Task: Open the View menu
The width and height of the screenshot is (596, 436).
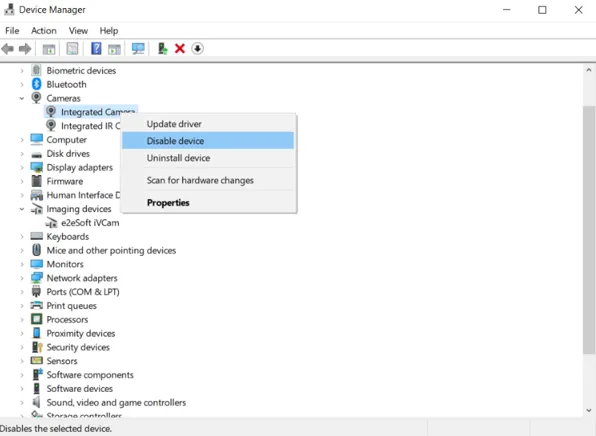Action: coord(78,31)
